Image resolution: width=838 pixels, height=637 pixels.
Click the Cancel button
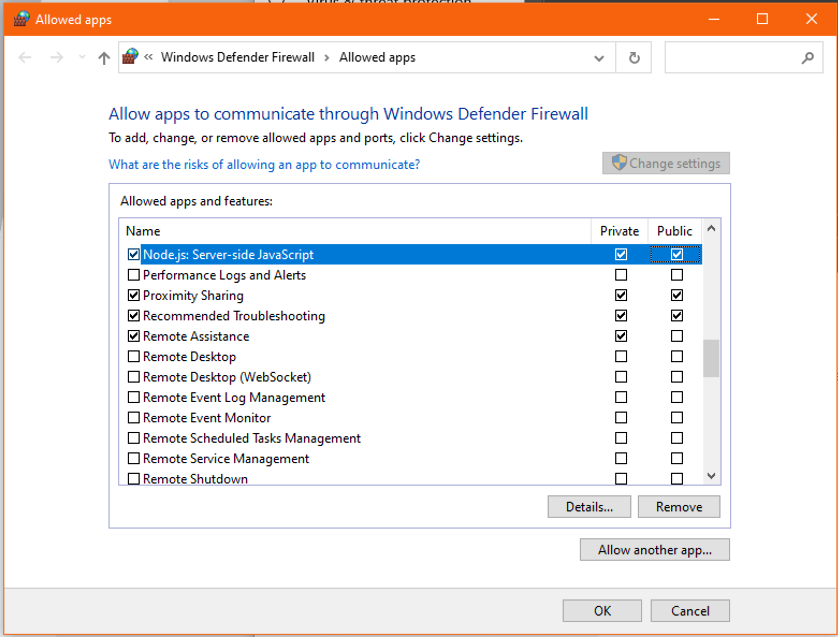coord(690,611)
